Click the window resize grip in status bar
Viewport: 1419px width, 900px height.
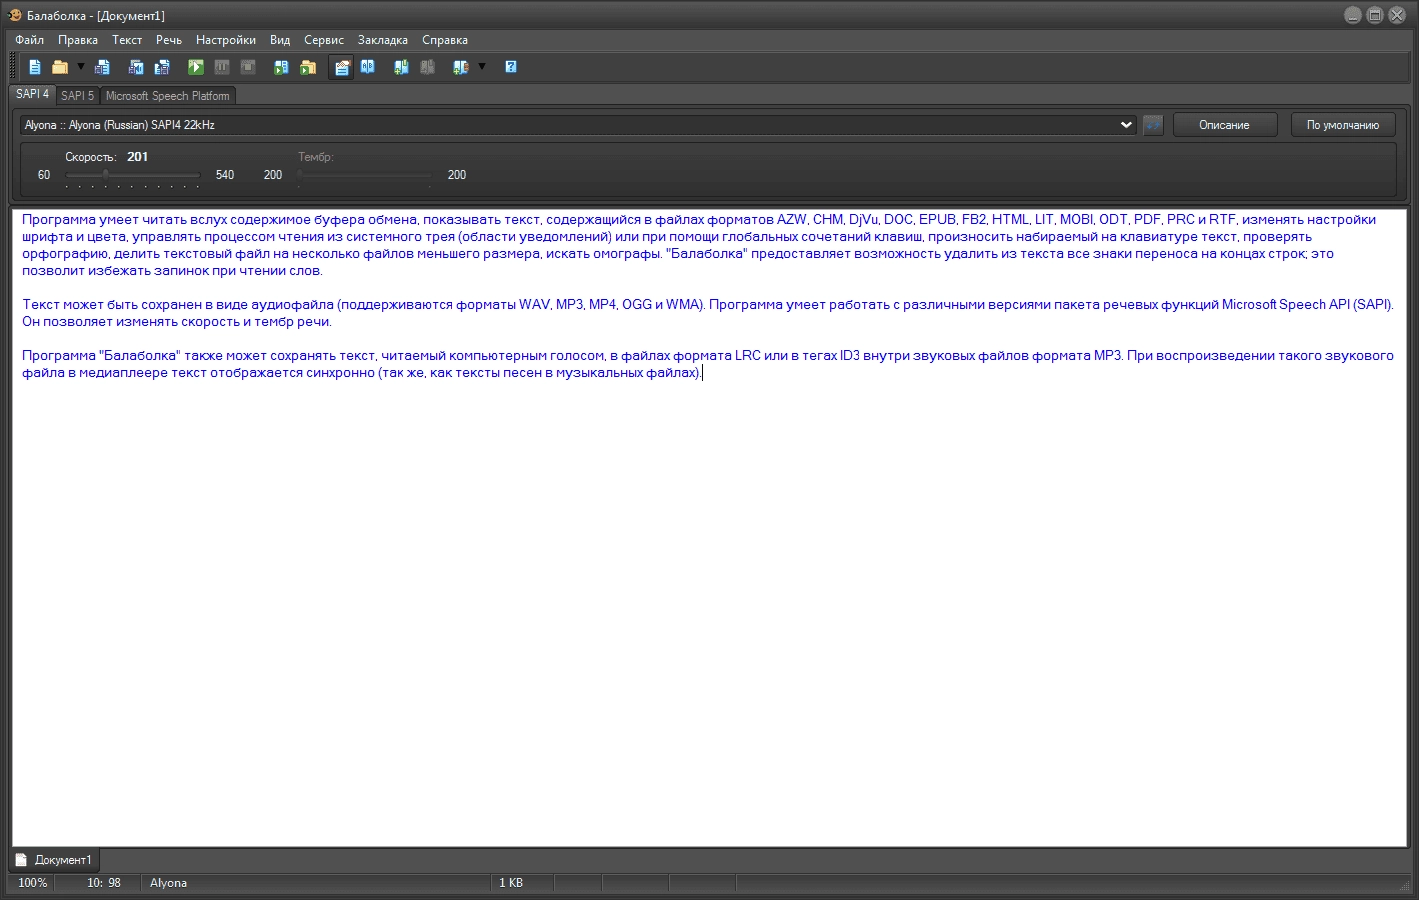(1403, 884)
